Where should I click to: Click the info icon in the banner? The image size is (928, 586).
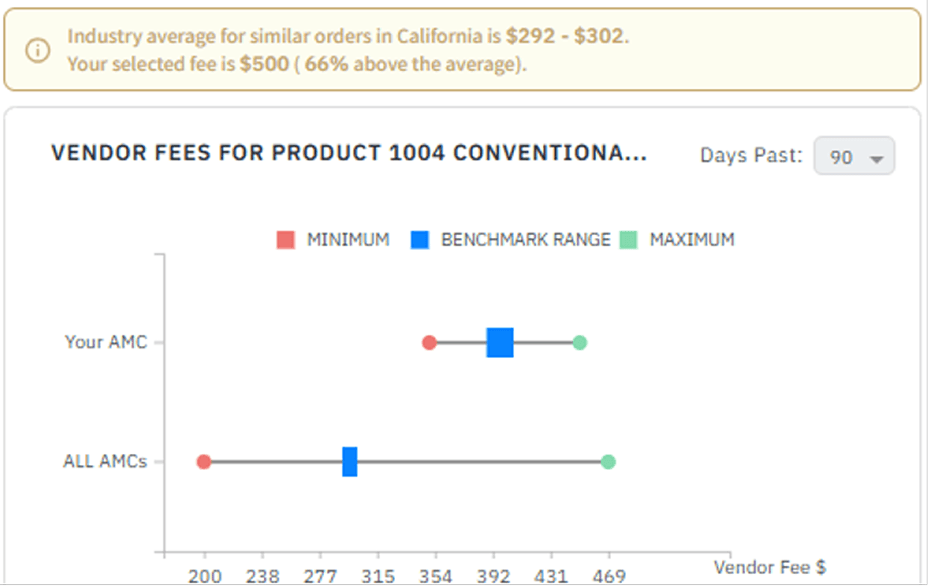pyautogui.click(x=38, y=50)
